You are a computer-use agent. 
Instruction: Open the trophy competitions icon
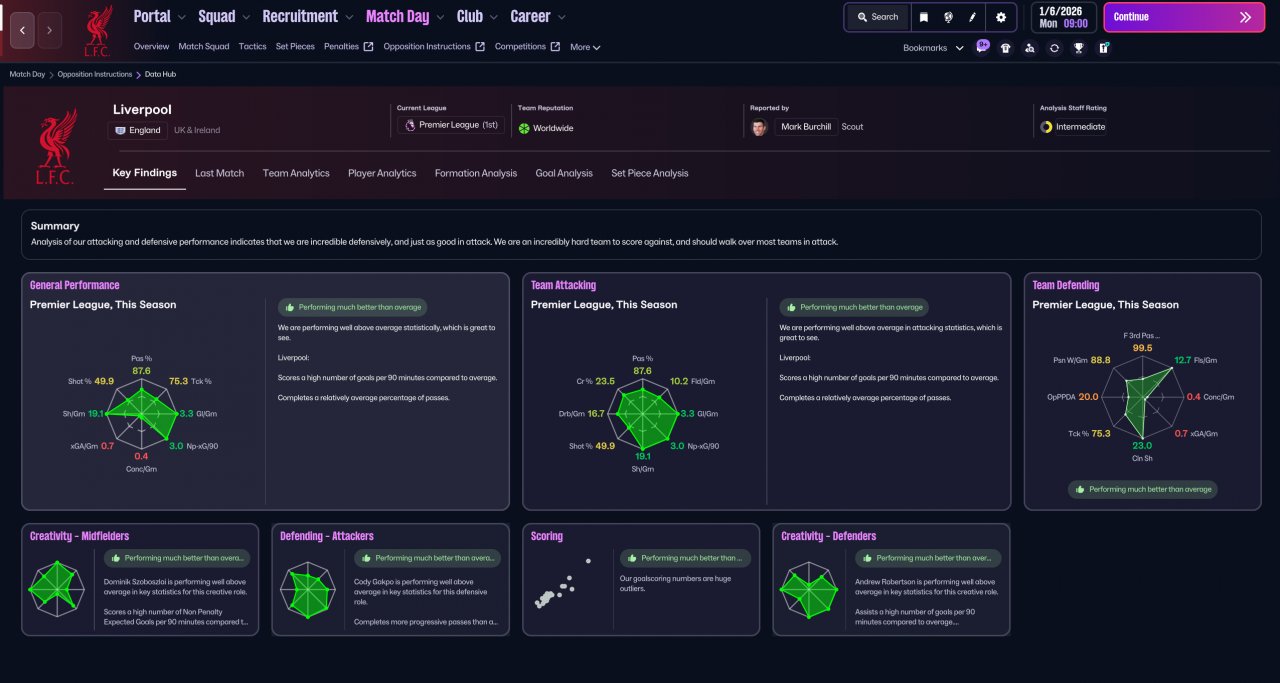coord(1079,47)
